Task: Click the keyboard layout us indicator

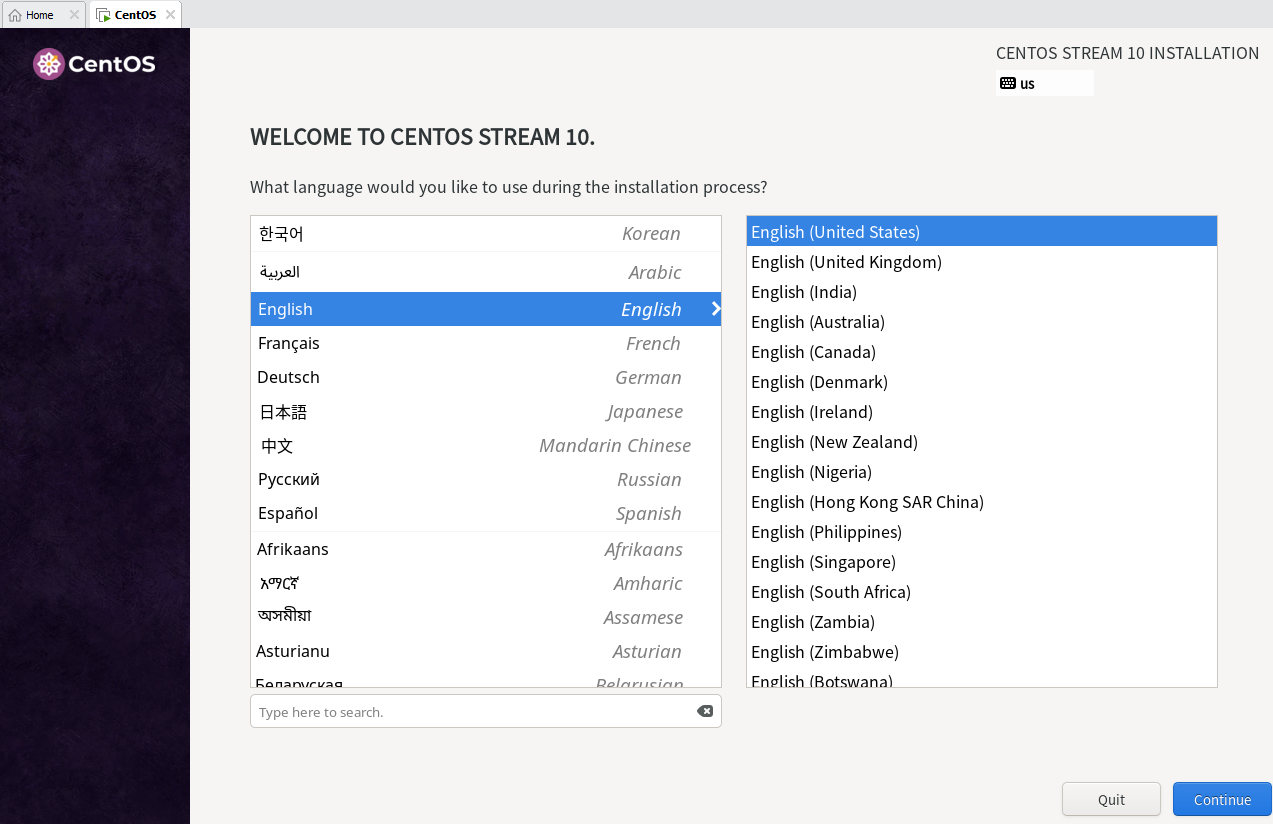Action: (1045, 83)
